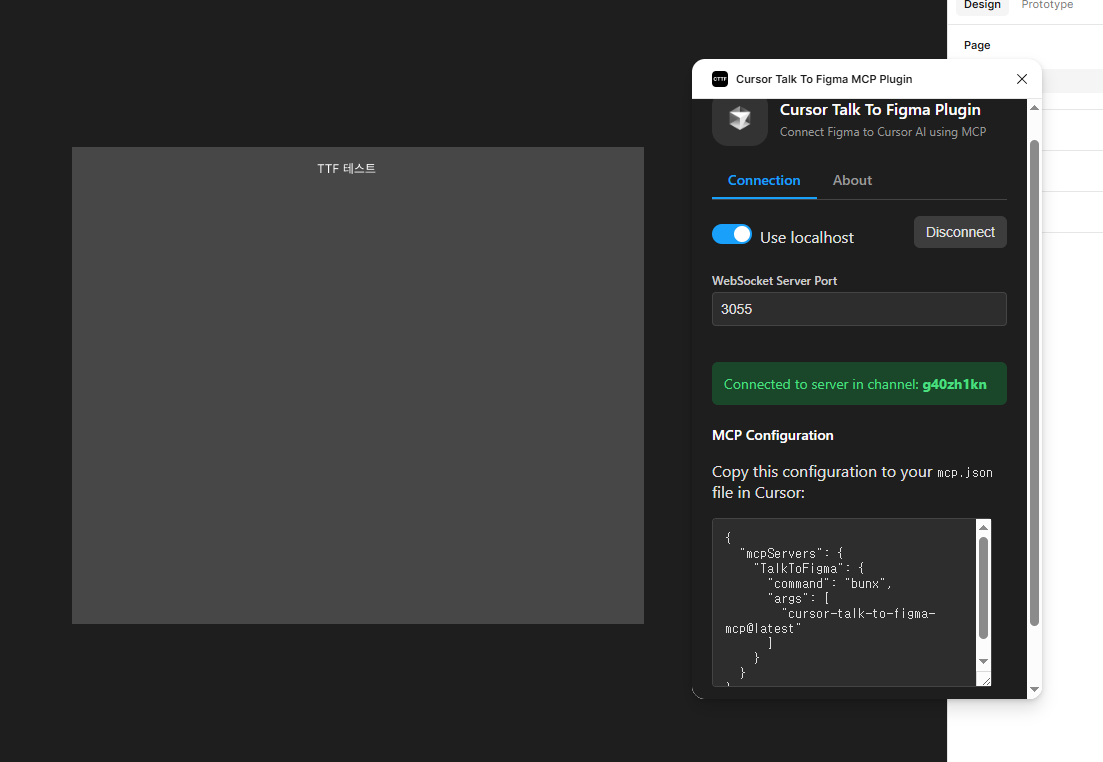Select the Design tab in Figma panel
1103x762 pixels.
tap(982, 5)
